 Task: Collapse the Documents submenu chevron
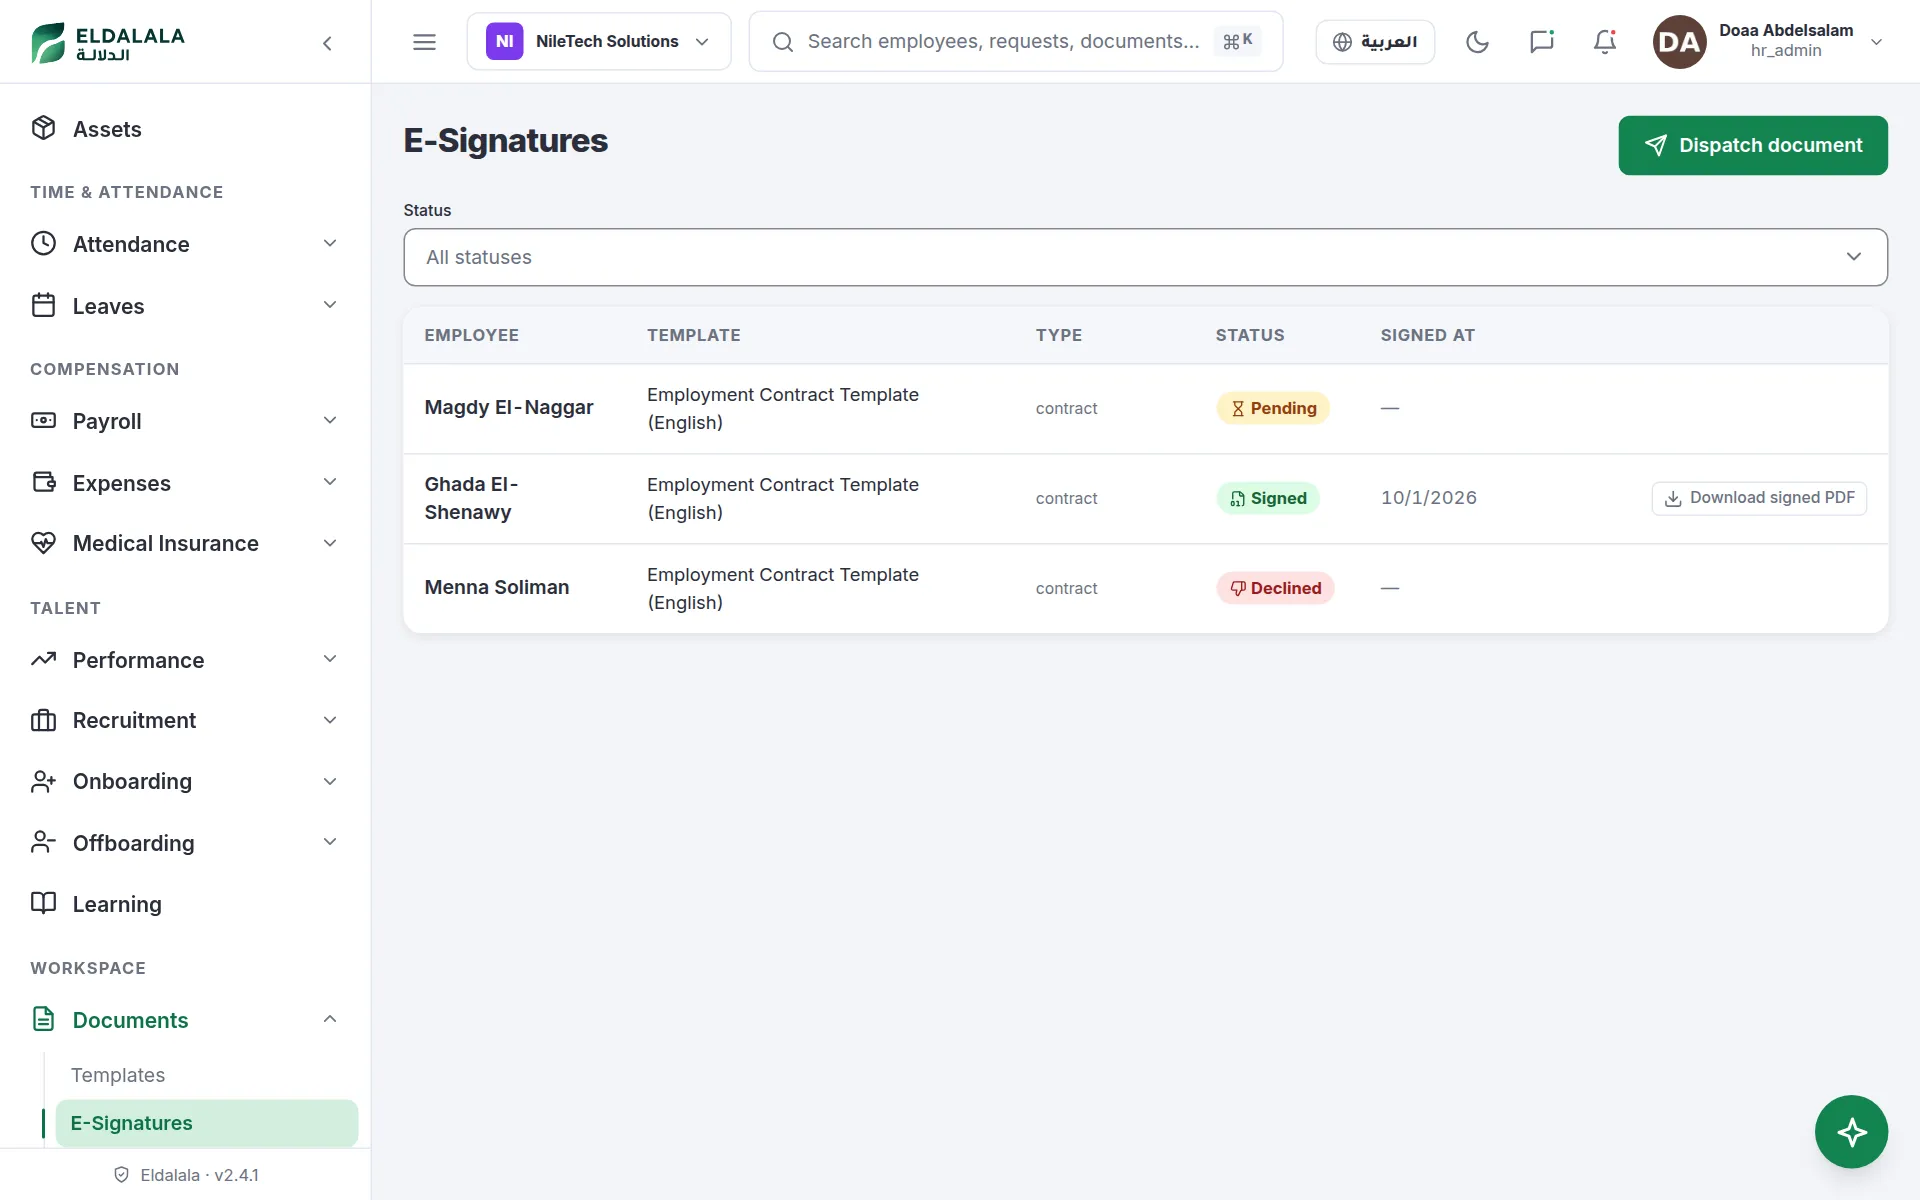pos(330,1019)
